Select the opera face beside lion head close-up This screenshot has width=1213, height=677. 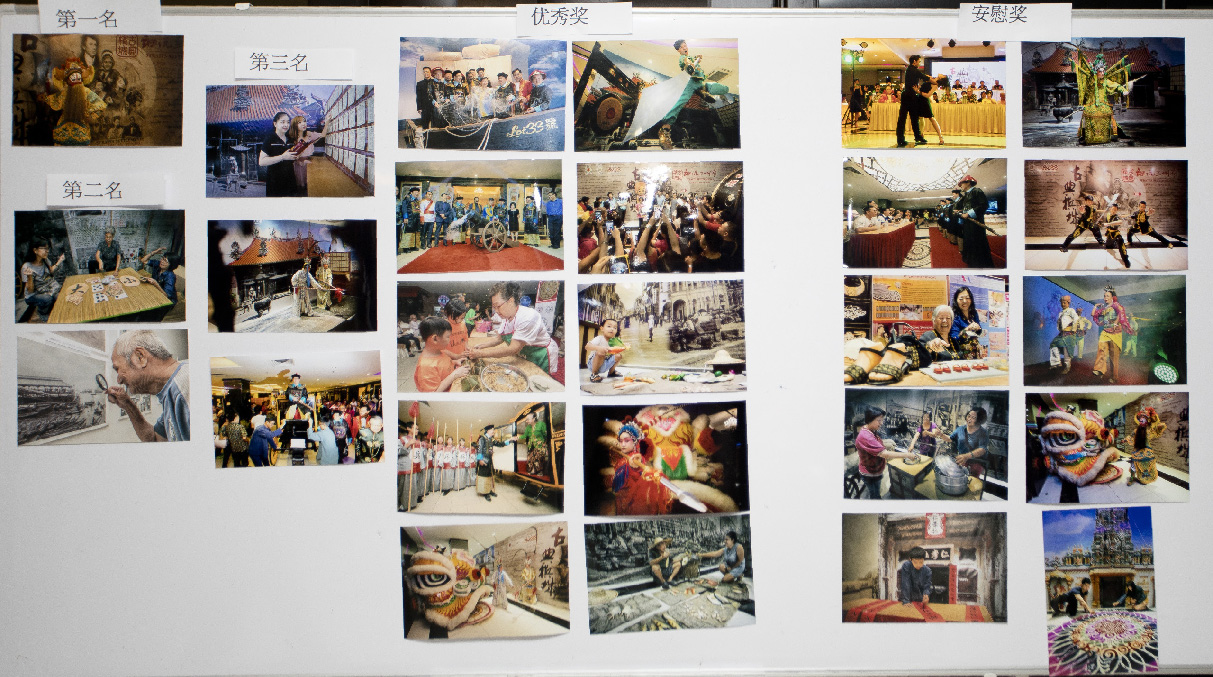coord(666,458)
